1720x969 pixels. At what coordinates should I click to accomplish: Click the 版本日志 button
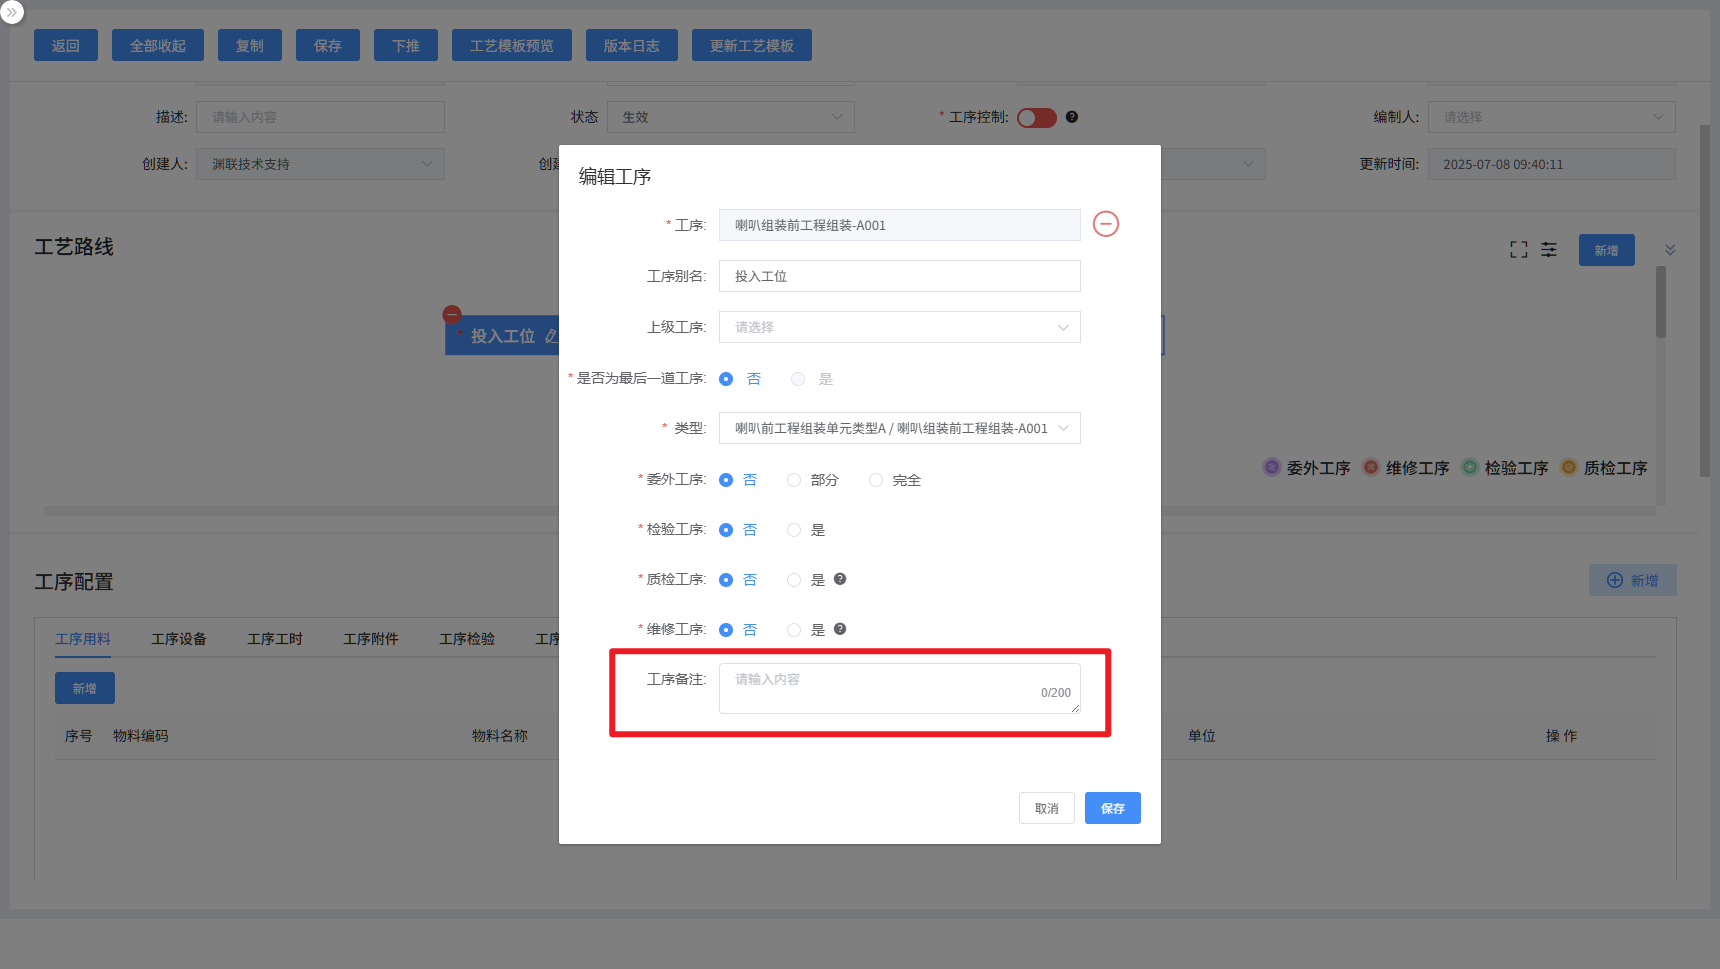click(x=632, y=45)
